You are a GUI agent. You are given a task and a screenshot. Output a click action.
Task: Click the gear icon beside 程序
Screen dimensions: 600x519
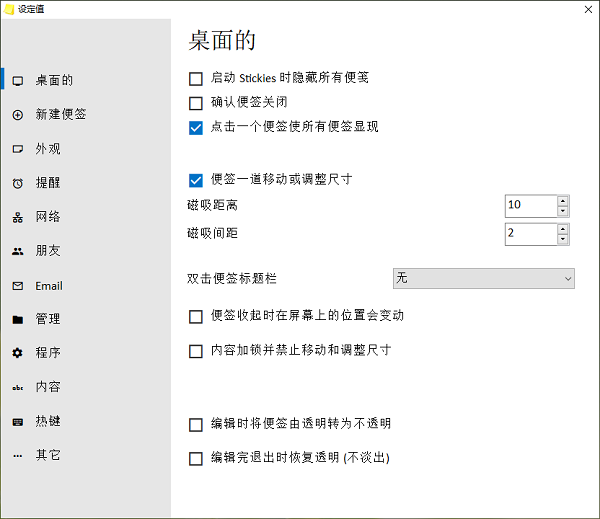click(17, 353)
